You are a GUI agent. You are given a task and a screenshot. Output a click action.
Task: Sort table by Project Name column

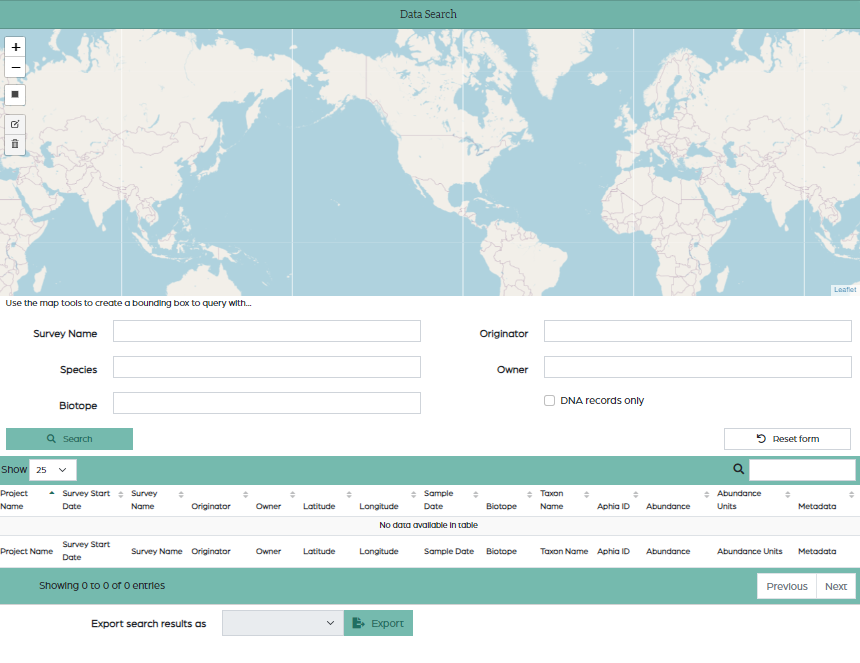pyautogui.click(x=28, y=499)
